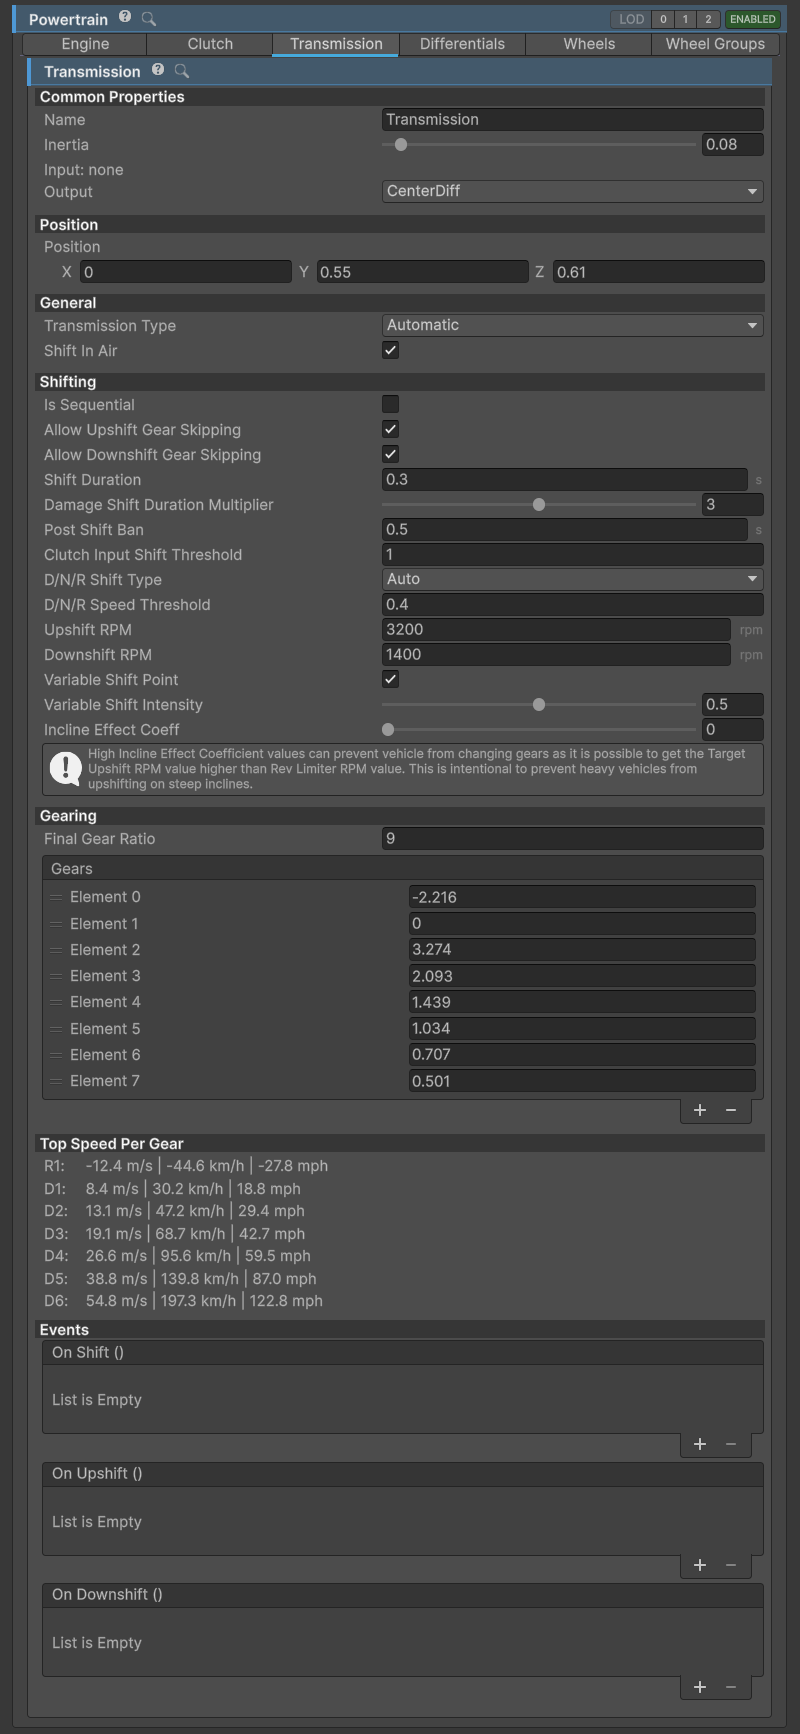Image resolution: width=800 pixels, height=1734 pixels.
Task: Open Transmission section help icon
Action: coord(158,70)
